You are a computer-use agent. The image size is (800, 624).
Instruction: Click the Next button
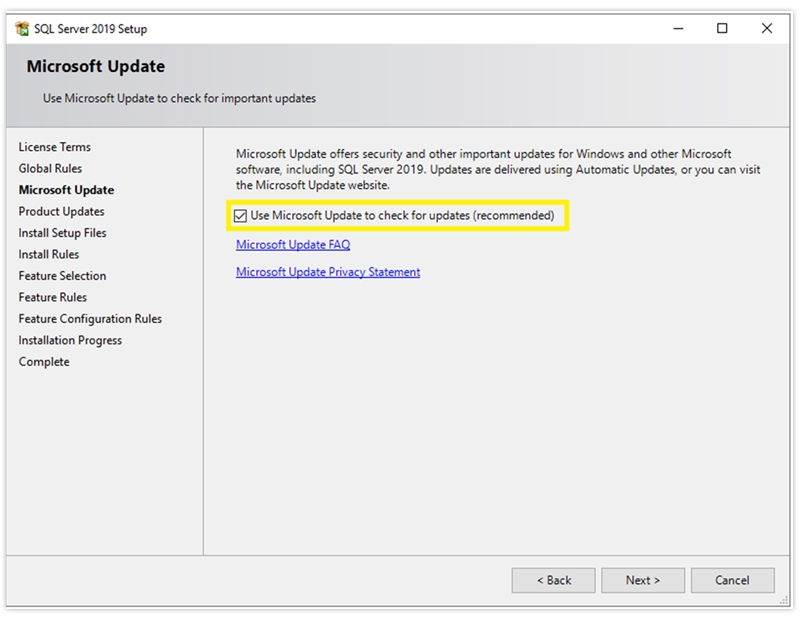pyautogui.click(x=642, y=580)
